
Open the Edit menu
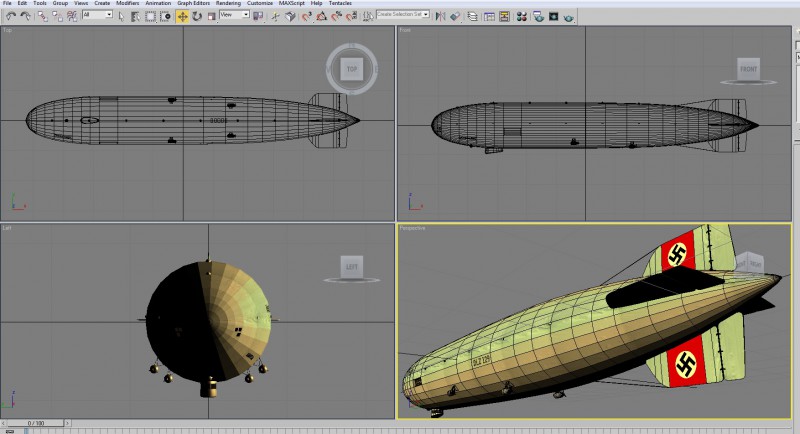click(x=22, y=3)
